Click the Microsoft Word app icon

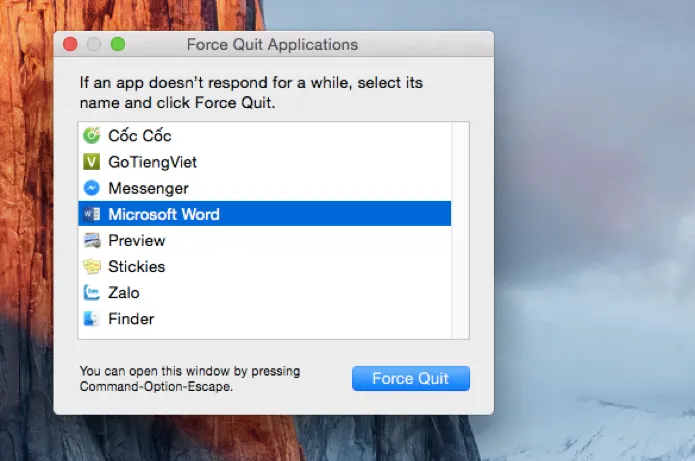pos(92,214)
